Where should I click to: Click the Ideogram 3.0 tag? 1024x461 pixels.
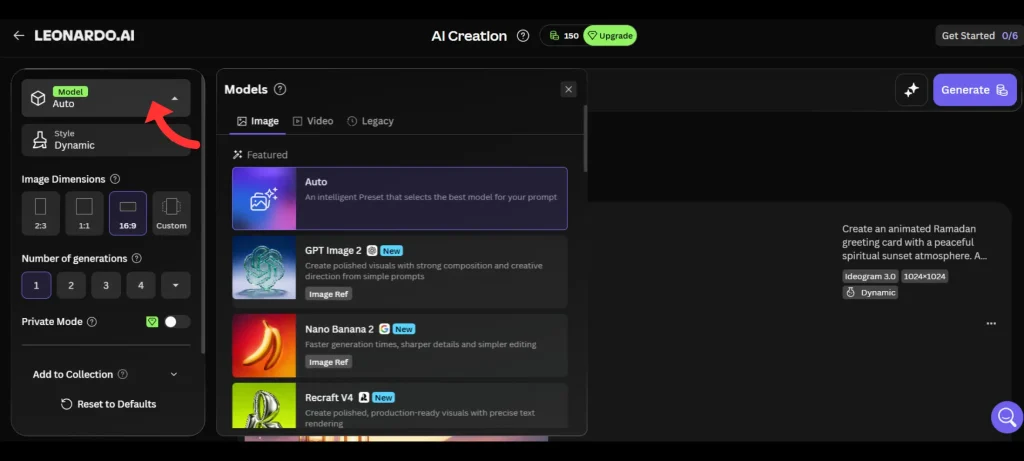coord(871,276)
